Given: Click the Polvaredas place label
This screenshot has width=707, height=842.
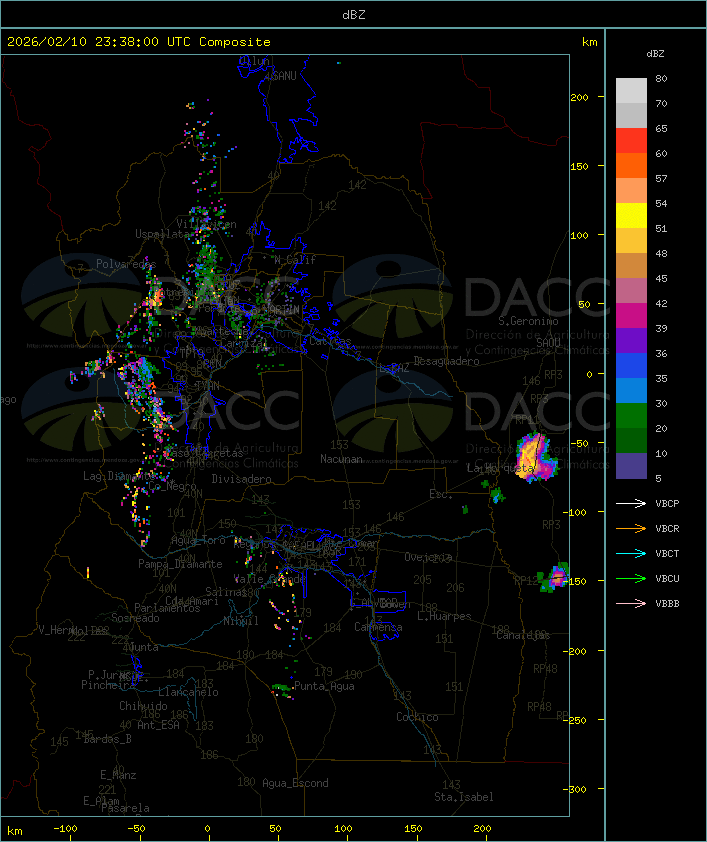Looking at the screenshot, I should tap(126, 264).
